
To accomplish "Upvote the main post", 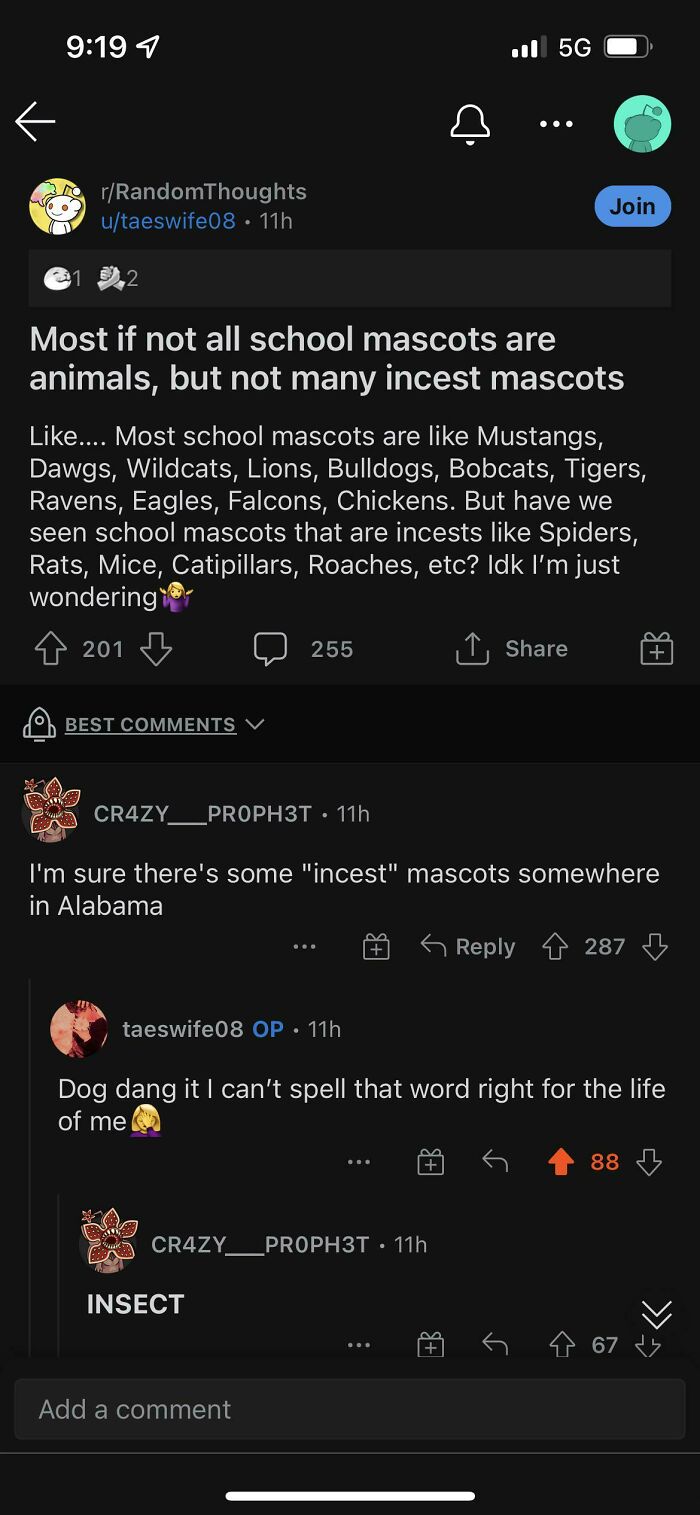I will pos(50,649).
